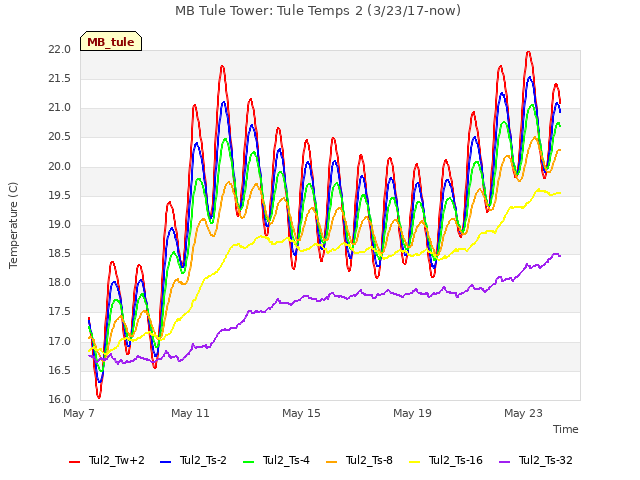640x480 pixels.
Task: Click the Temperature (C) axis label
Action: 13,225
